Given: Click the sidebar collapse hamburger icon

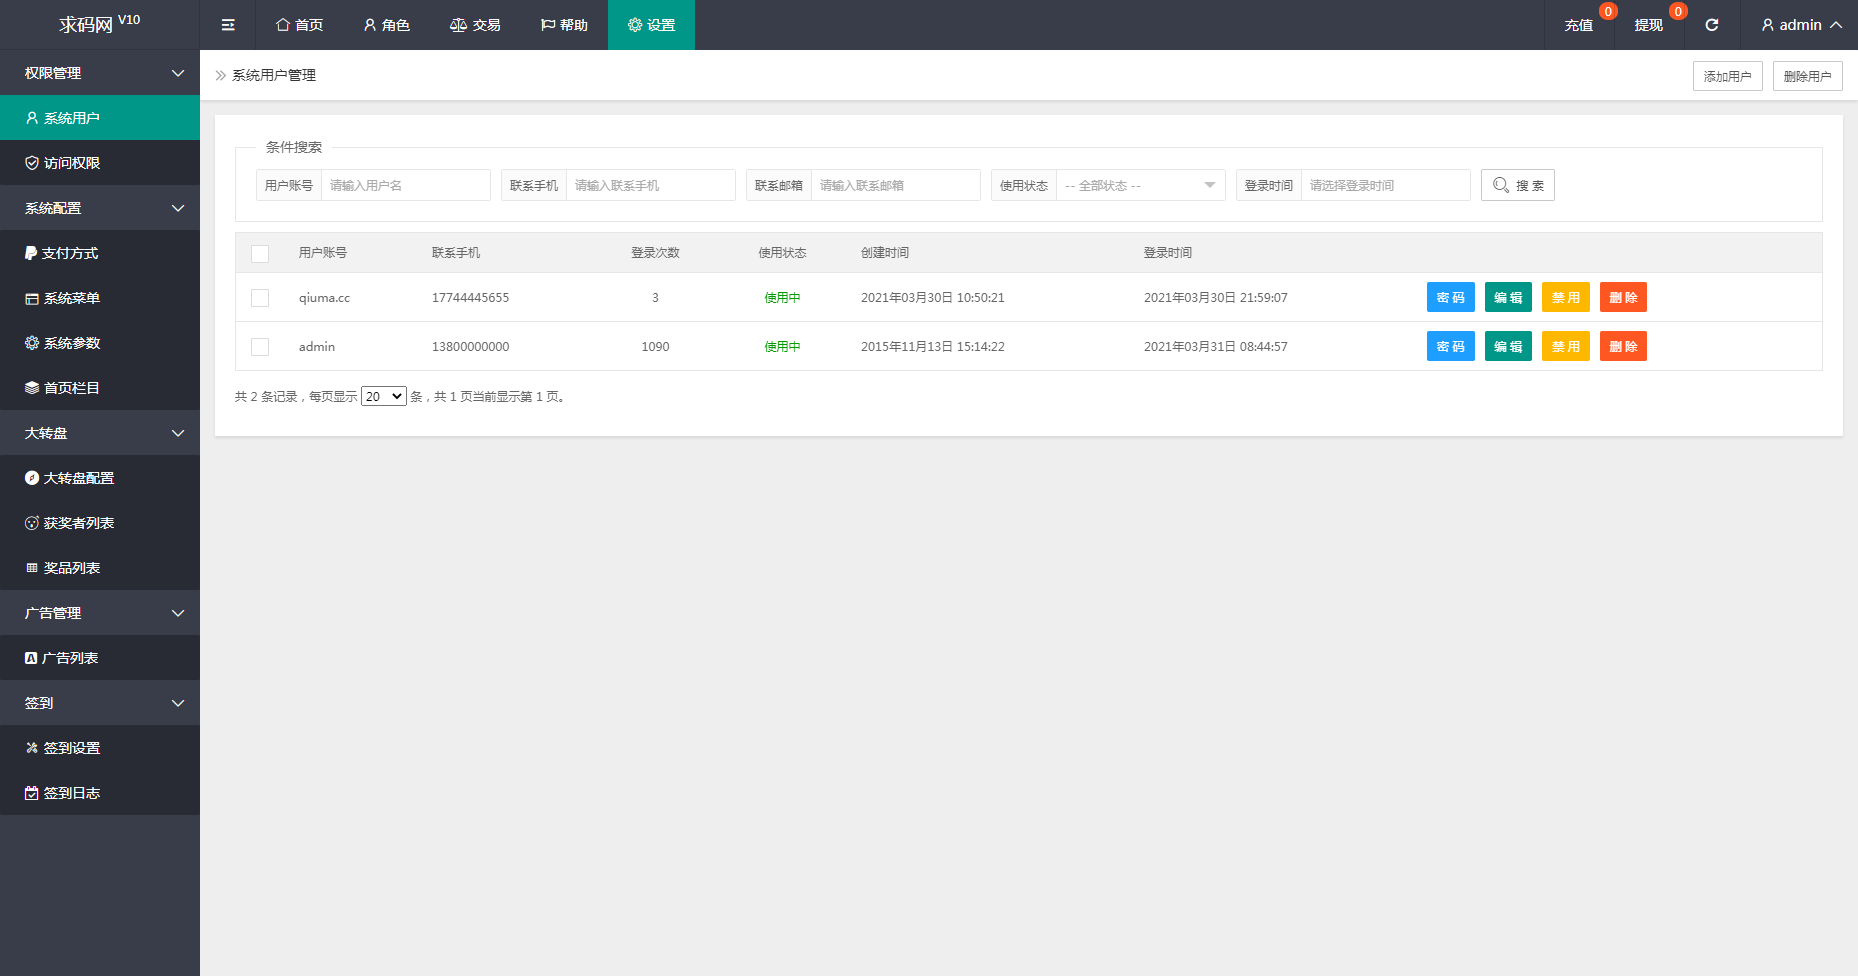Looking at the screenshot, I should [x=228, y=25].
